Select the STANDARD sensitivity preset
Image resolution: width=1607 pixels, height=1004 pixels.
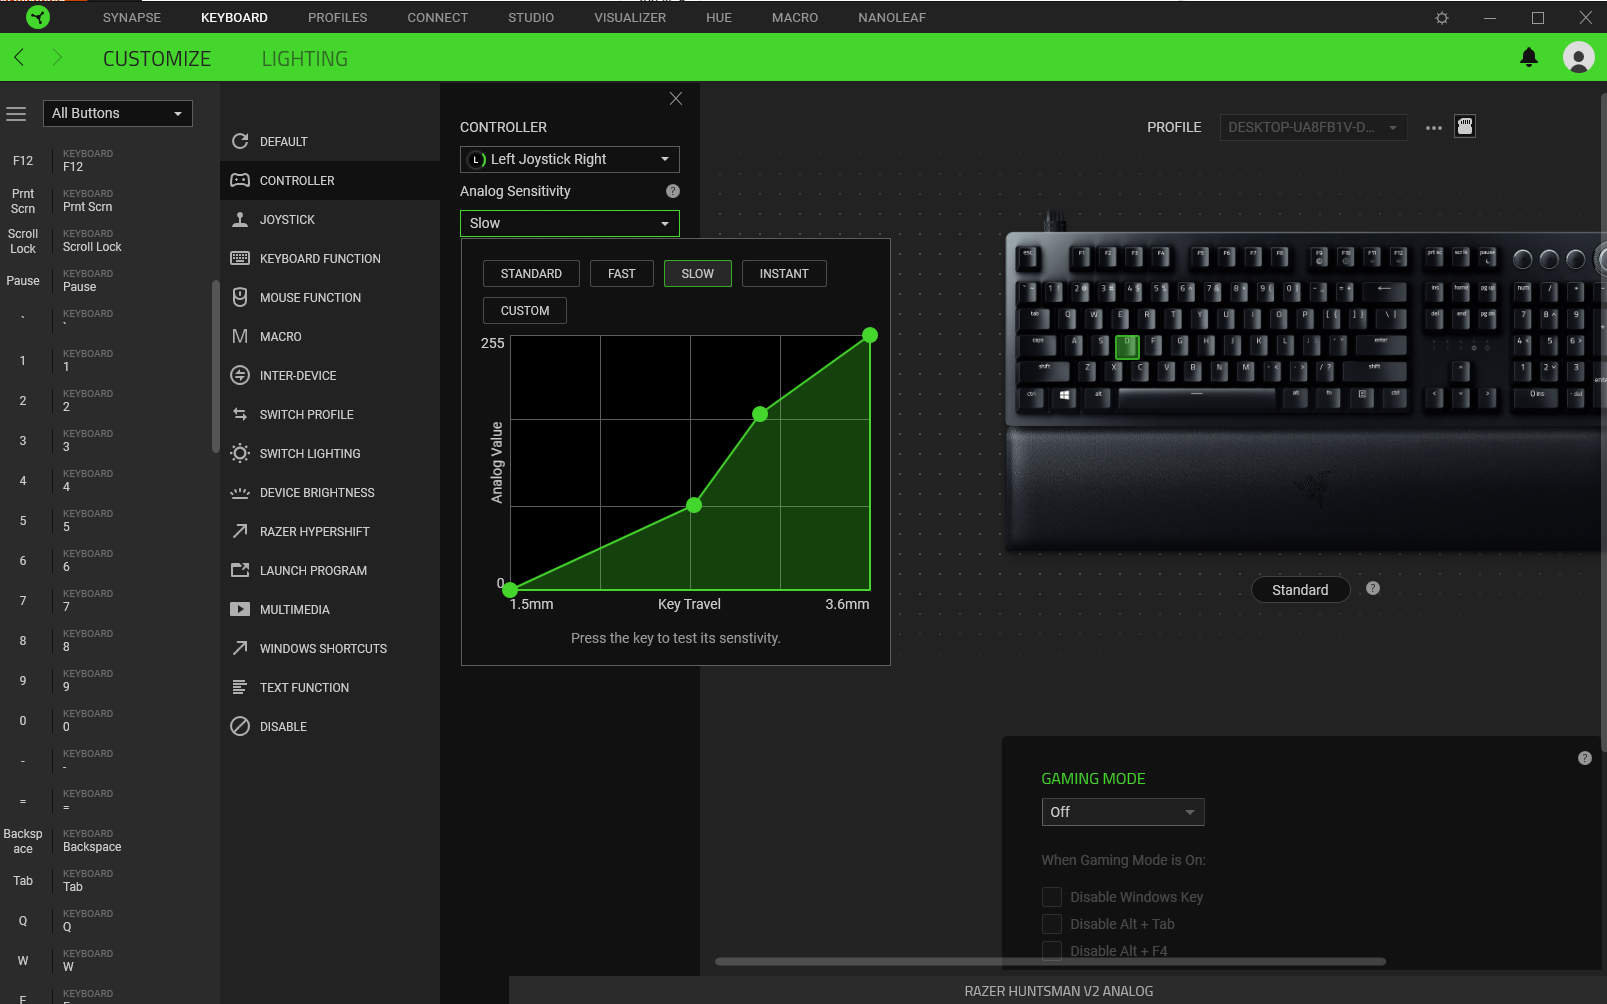click(x=531, y=274)
